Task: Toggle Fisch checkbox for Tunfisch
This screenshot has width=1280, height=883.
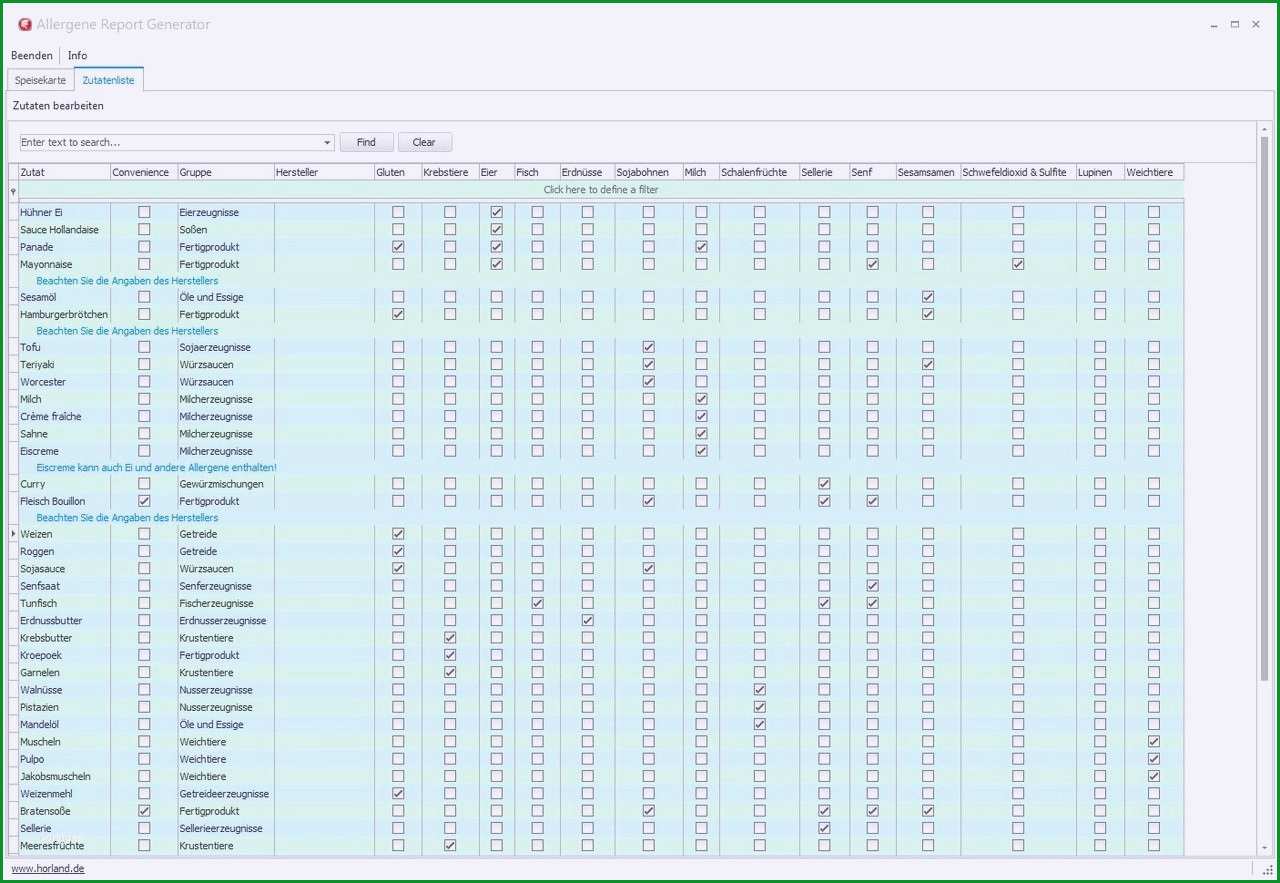Action: click(x=537, y=603)
